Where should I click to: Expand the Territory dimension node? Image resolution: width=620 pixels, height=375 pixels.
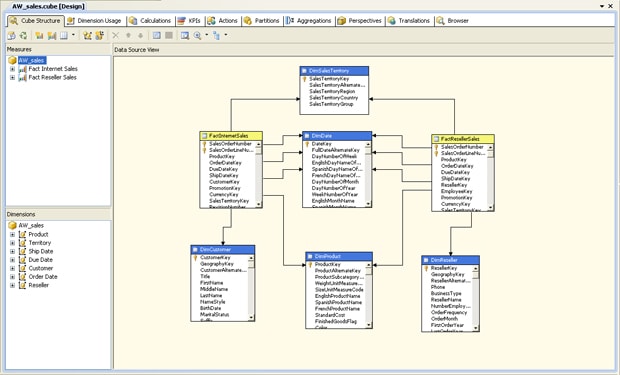pos(12,243)
